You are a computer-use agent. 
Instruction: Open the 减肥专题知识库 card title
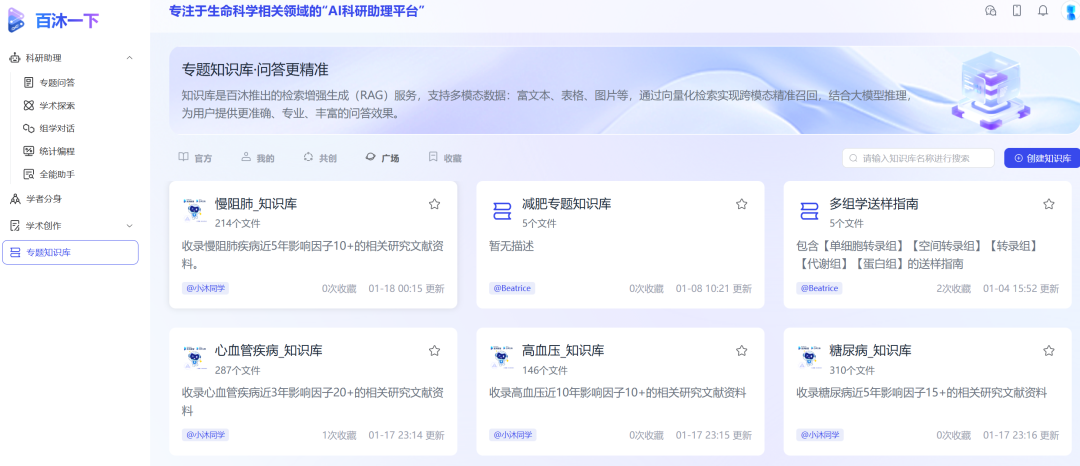[567, 204]
